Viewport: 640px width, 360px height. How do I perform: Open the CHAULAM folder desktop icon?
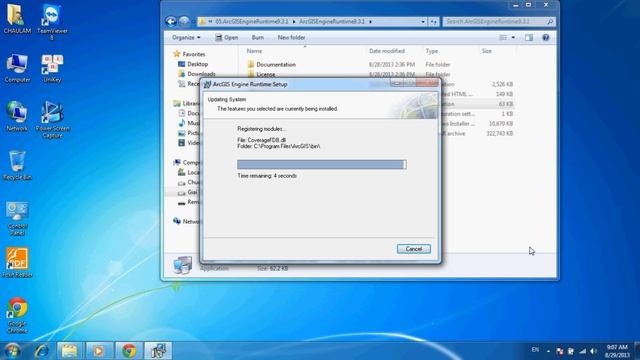coord(17,18)
